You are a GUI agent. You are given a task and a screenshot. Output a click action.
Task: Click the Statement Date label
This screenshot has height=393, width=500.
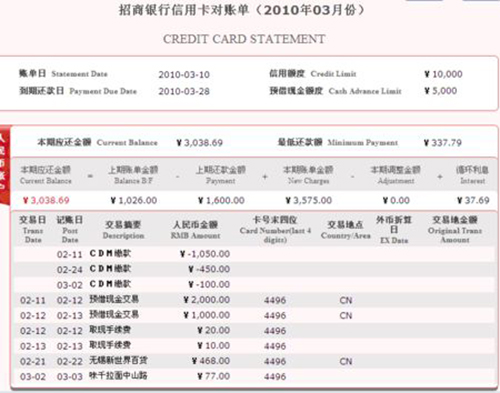click(63, 74)
